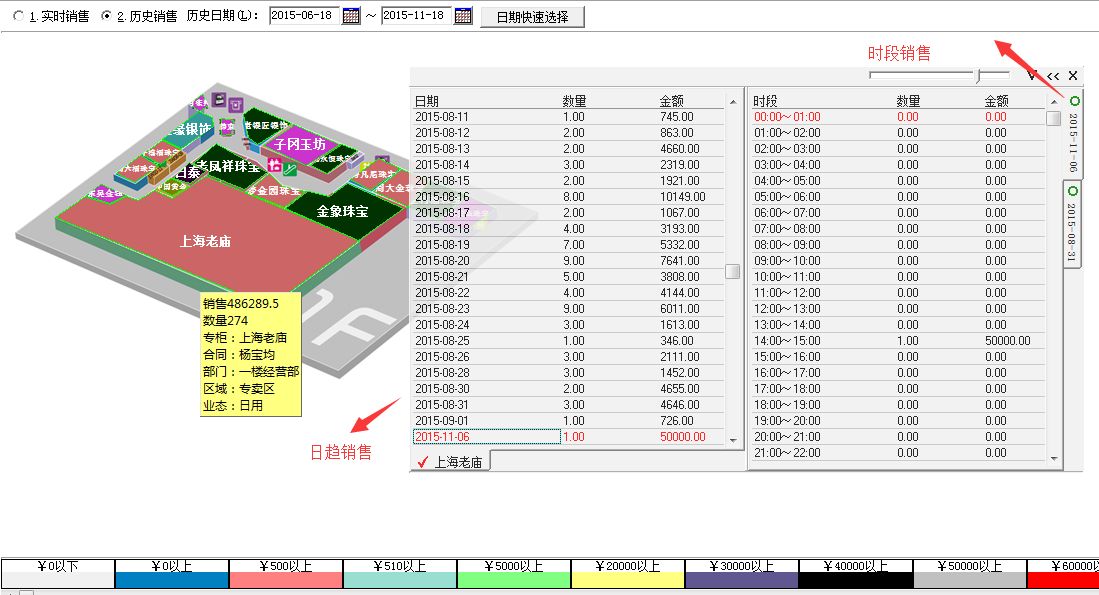Collapse panel using the V arrow
The height and width of the screenshot is (595, 1099).
point(1032,75)
